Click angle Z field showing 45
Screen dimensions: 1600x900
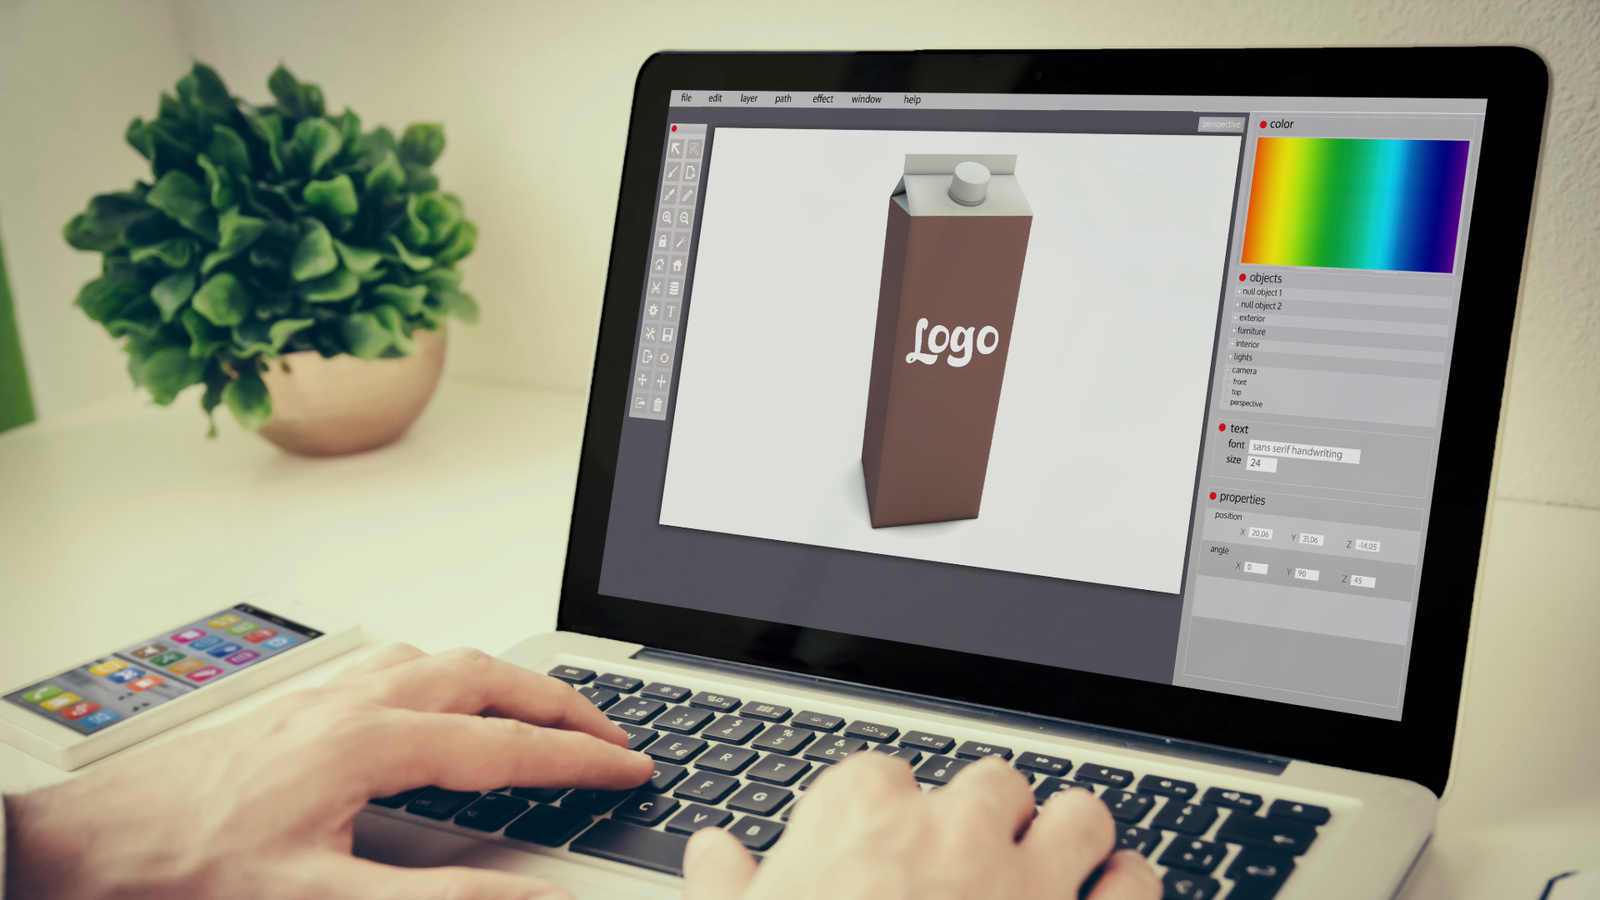(x=1362, y=581)
